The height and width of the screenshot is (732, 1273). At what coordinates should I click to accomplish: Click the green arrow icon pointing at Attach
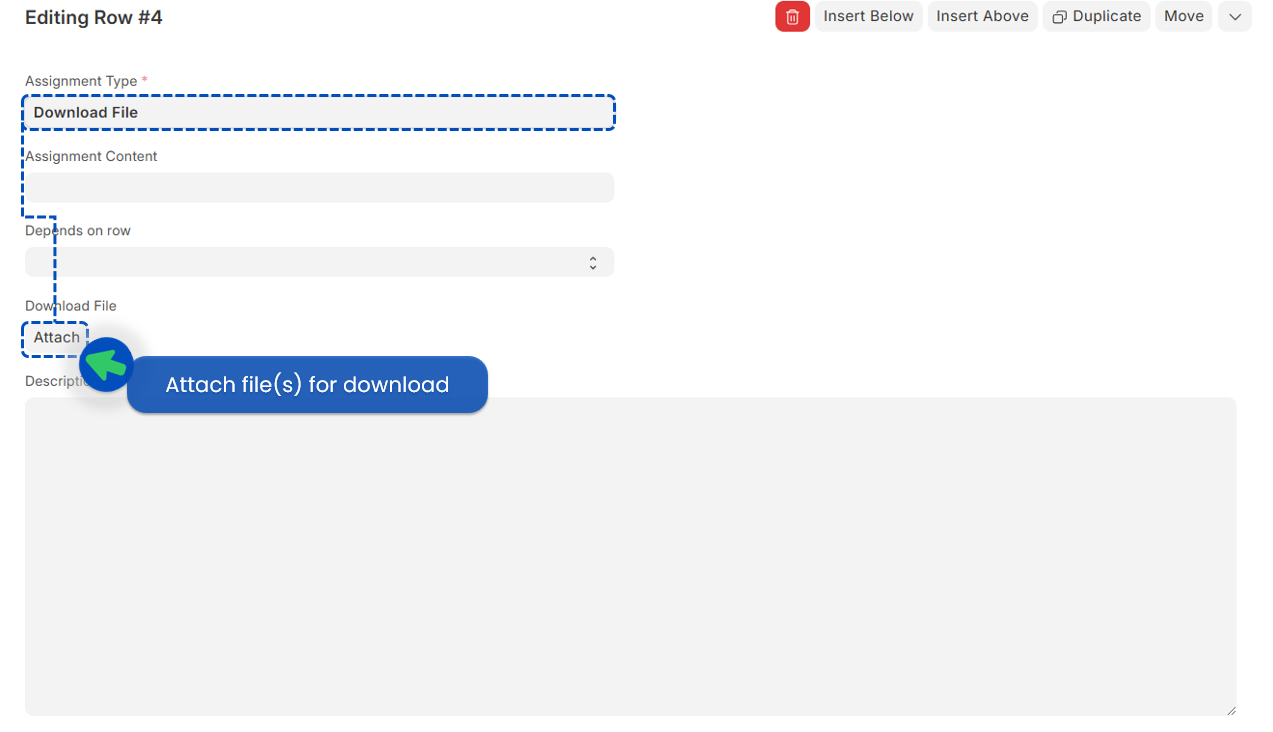pos(105,364)
